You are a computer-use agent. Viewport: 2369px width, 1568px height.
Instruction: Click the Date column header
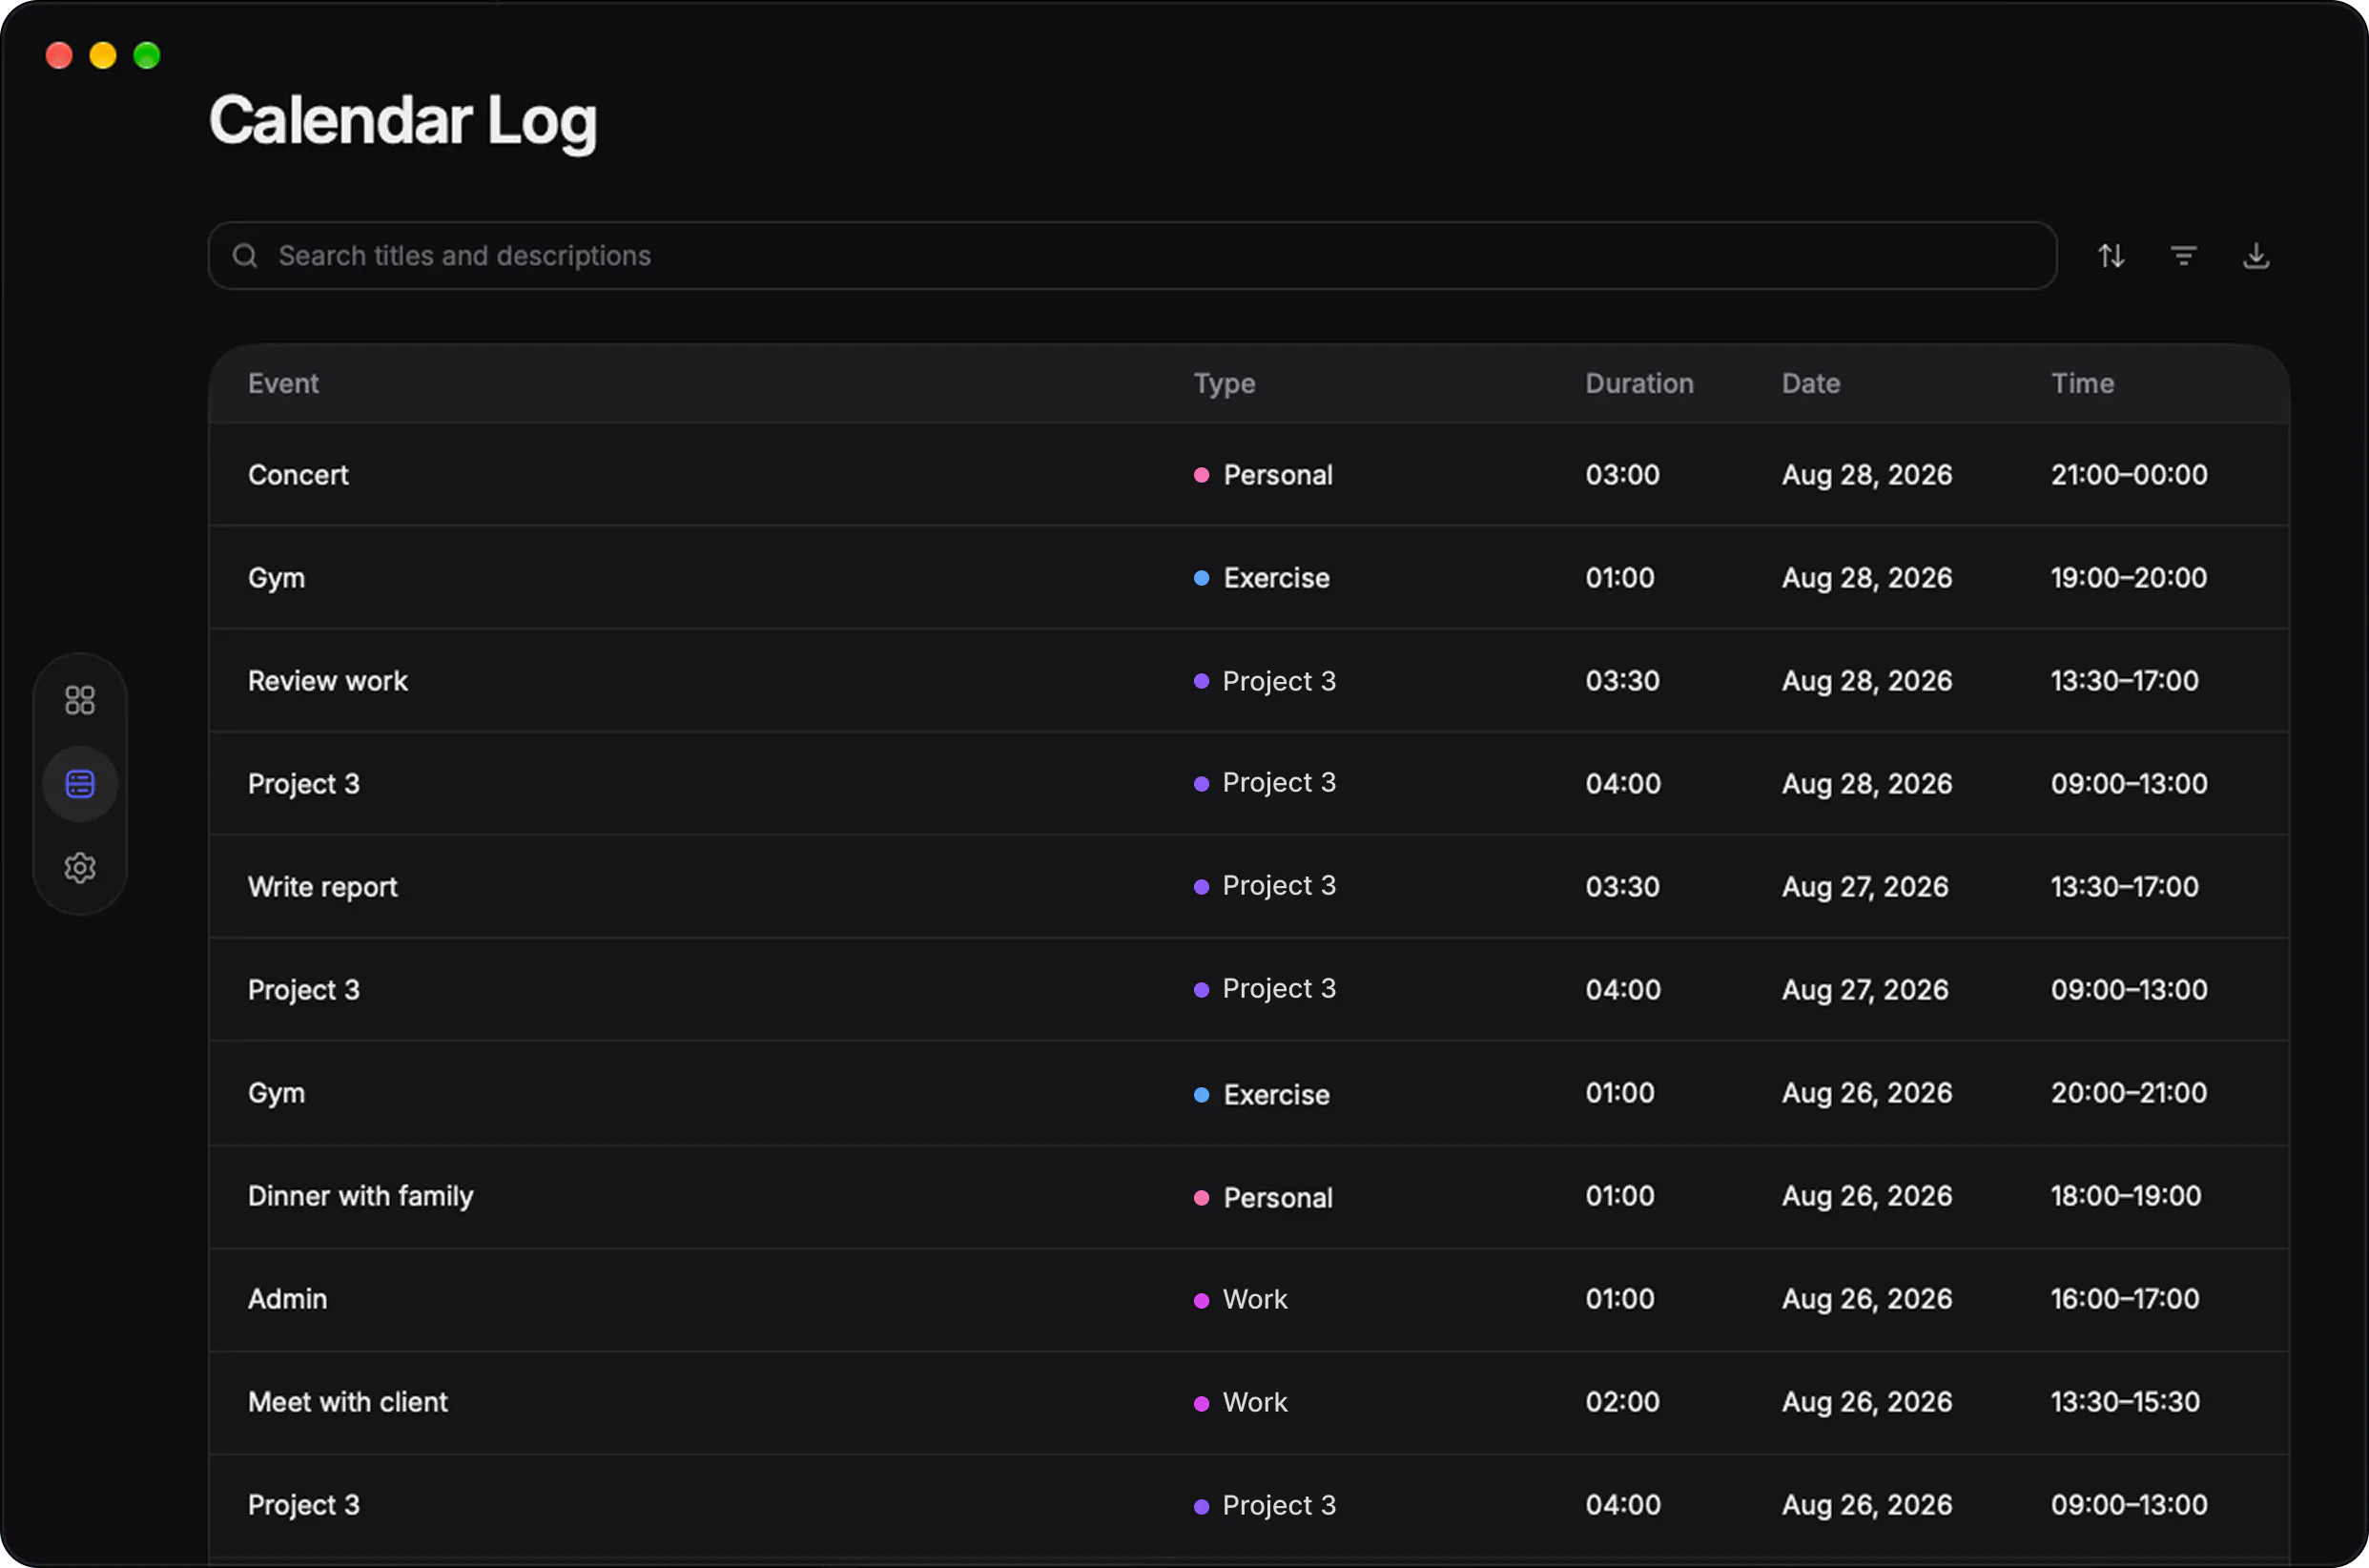[1811, 384]
